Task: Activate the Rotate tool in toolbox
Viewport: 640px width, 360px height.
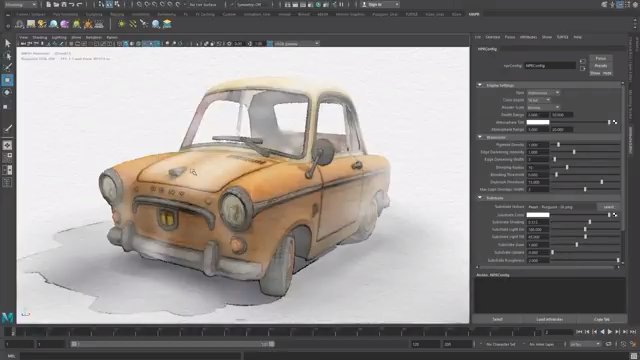Action: coord(7,93)
